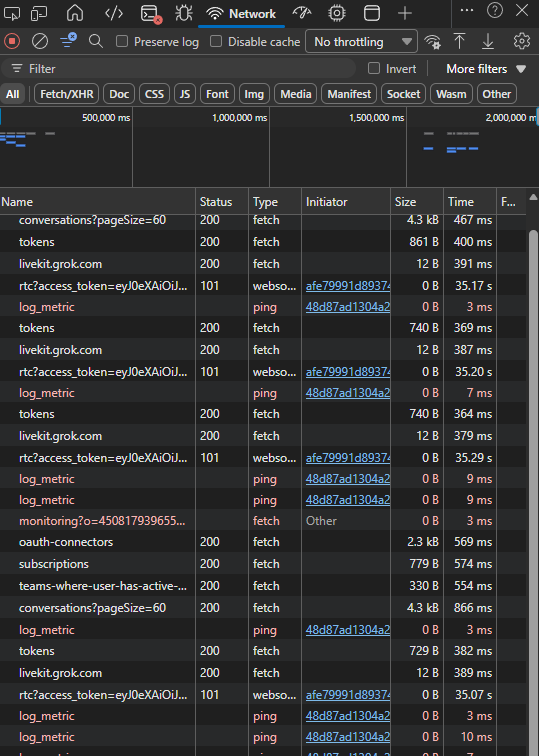Screen dimensions: 539x756
Task: Select the rtc?access_token row with 35.29 s
Action: [263, 458]
